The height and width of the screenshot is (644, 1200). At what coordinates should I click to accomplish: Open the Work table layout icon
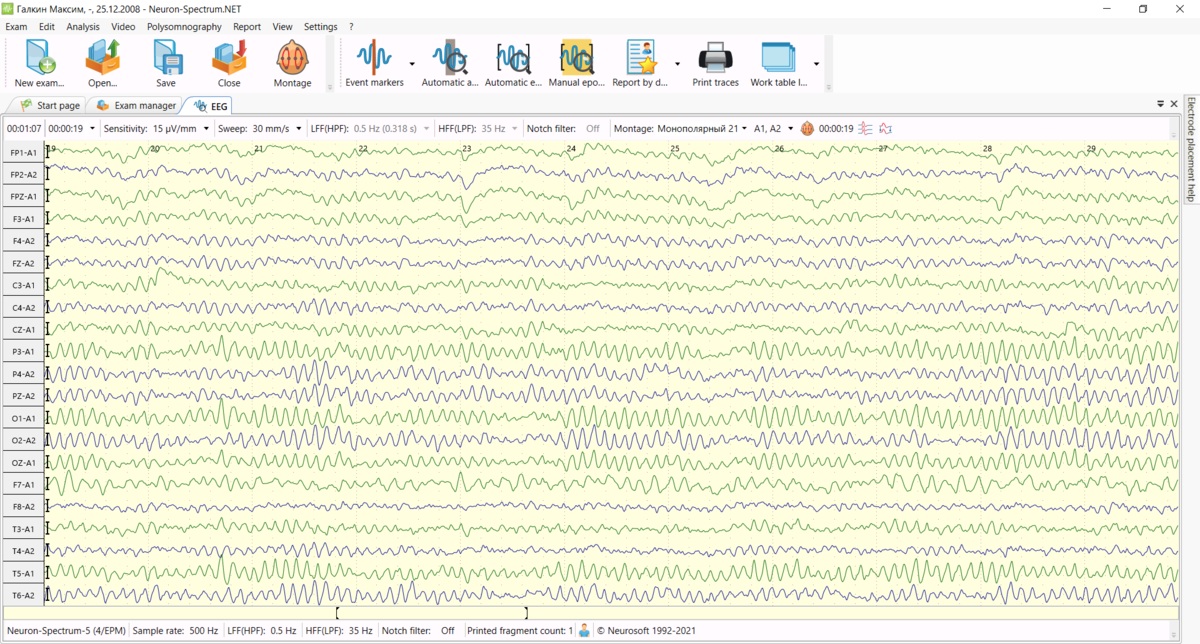click(x=778, y=58)
